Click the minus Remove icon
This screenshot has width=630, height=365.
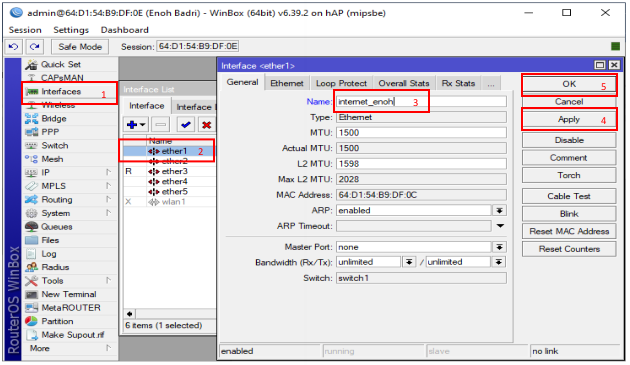click(161, 125)
